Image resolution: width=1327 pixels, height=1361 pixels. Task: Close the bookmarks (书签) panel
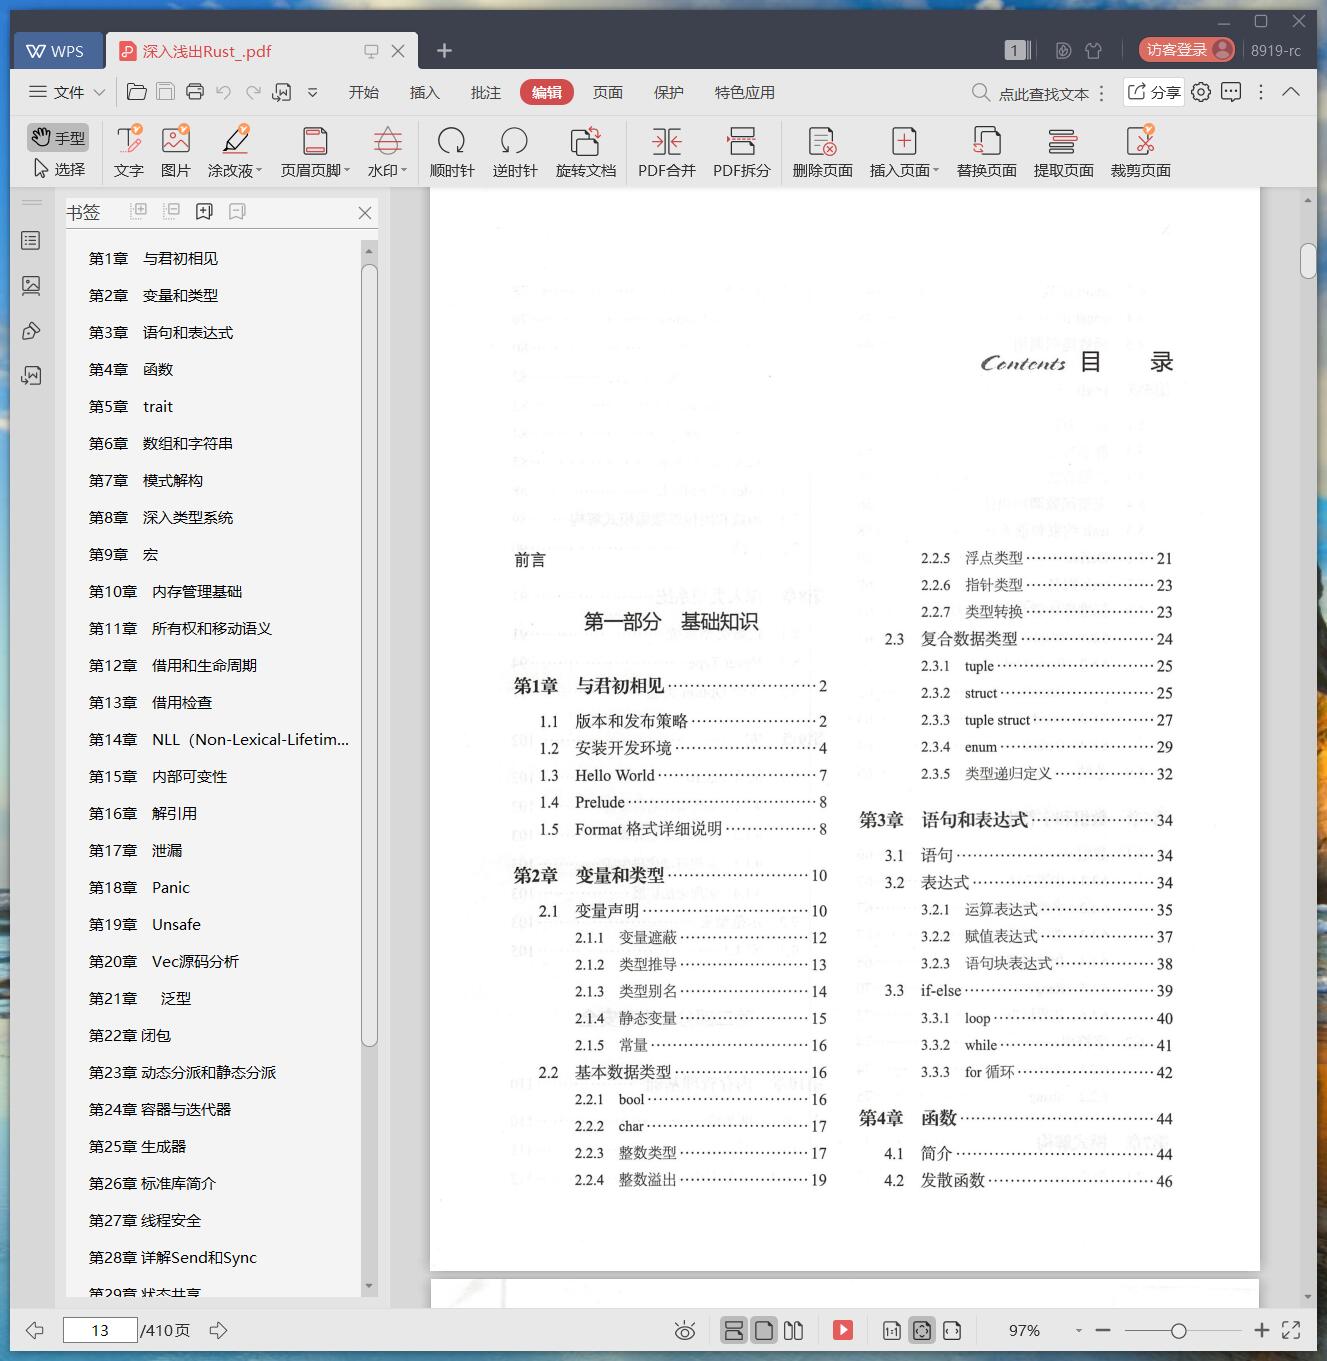[365, 212]
